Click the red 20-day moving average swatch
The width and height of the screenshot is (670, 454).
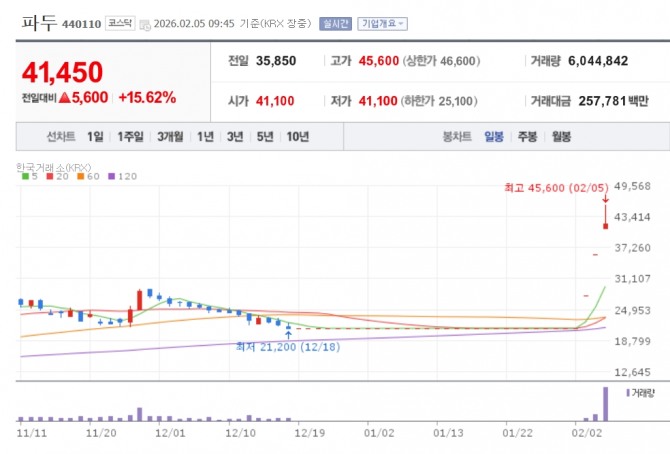pos(50,176)
